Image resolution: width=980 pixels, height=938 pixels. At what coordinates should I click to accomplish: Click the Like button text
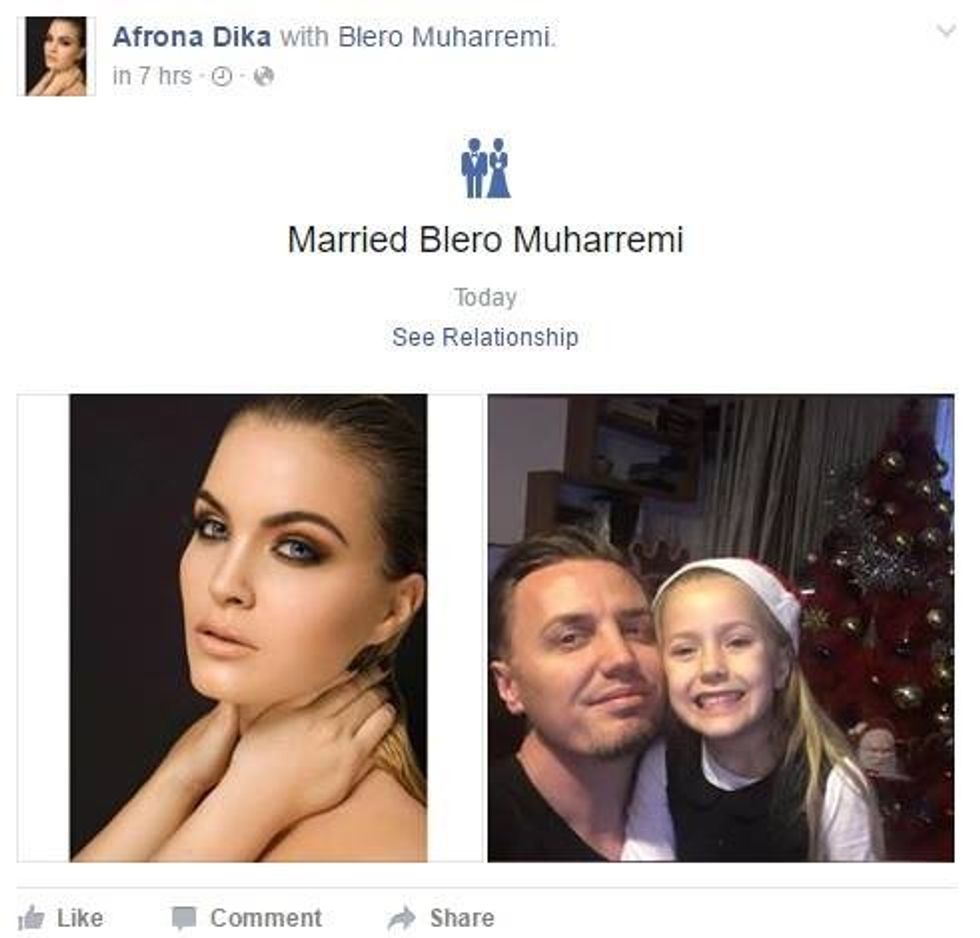(x=80, y=918)
